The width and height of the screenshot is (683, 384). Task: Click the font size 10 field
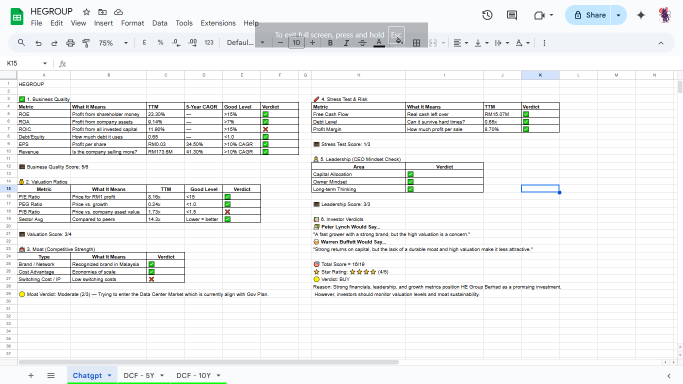[x=296, y=43]
